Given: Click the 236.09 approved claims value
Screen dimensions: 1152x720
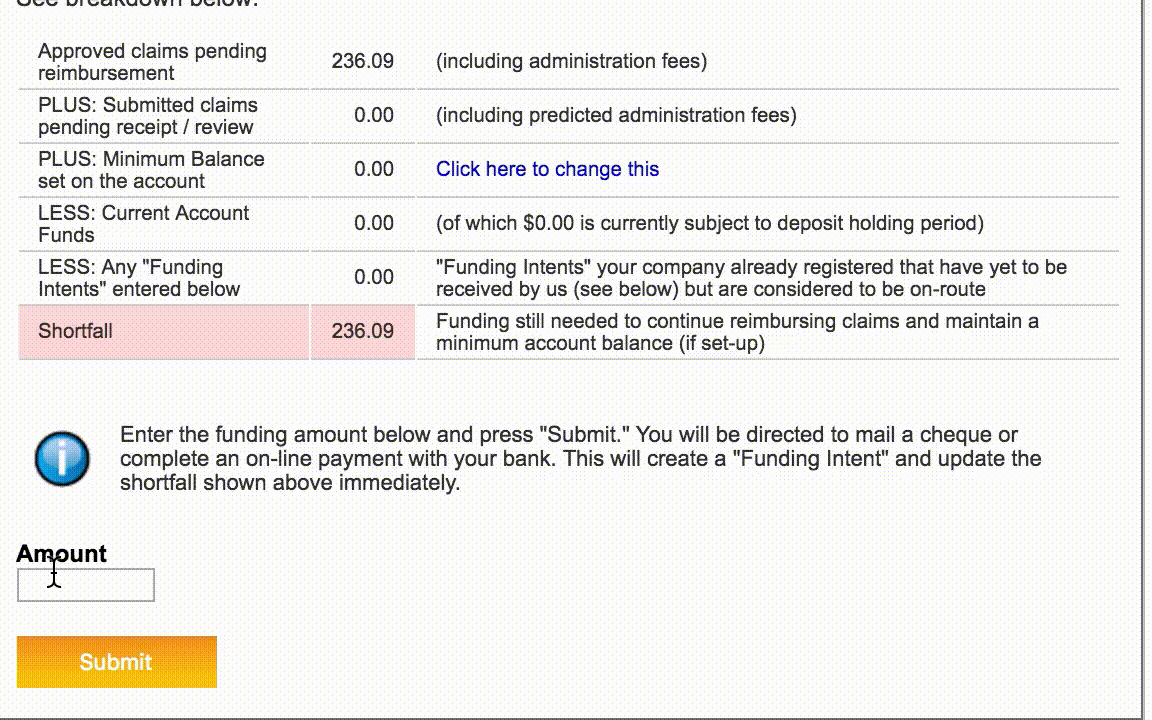Looking at the screenshot, I should coord(362,61).
